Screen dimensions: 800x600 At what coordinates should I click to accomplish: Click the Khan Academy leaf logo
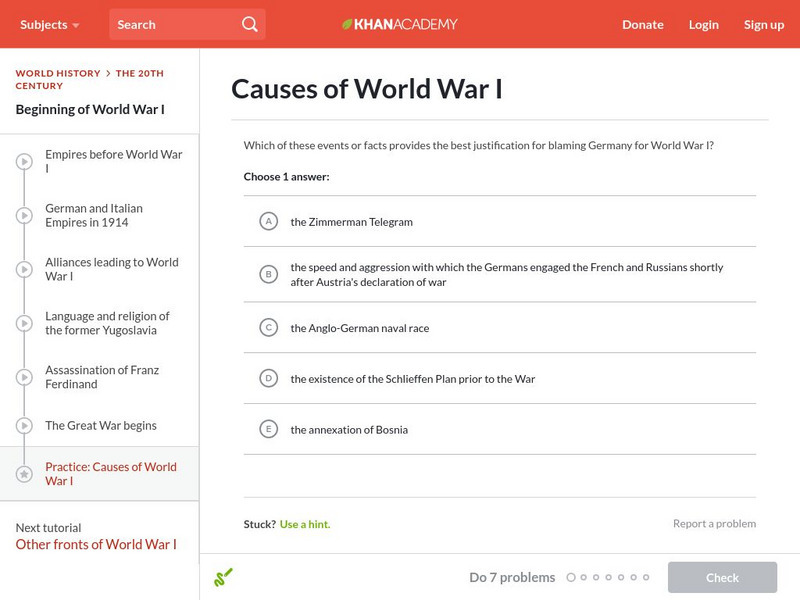(347, 23)
